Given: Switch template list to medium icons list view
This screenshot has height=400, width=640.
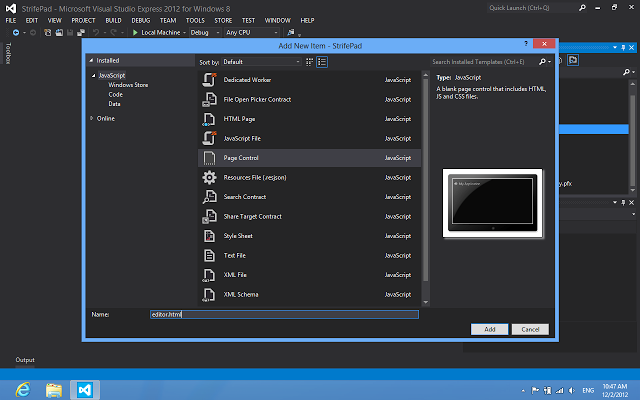Looking at the screenshot, I should point(322,62).
